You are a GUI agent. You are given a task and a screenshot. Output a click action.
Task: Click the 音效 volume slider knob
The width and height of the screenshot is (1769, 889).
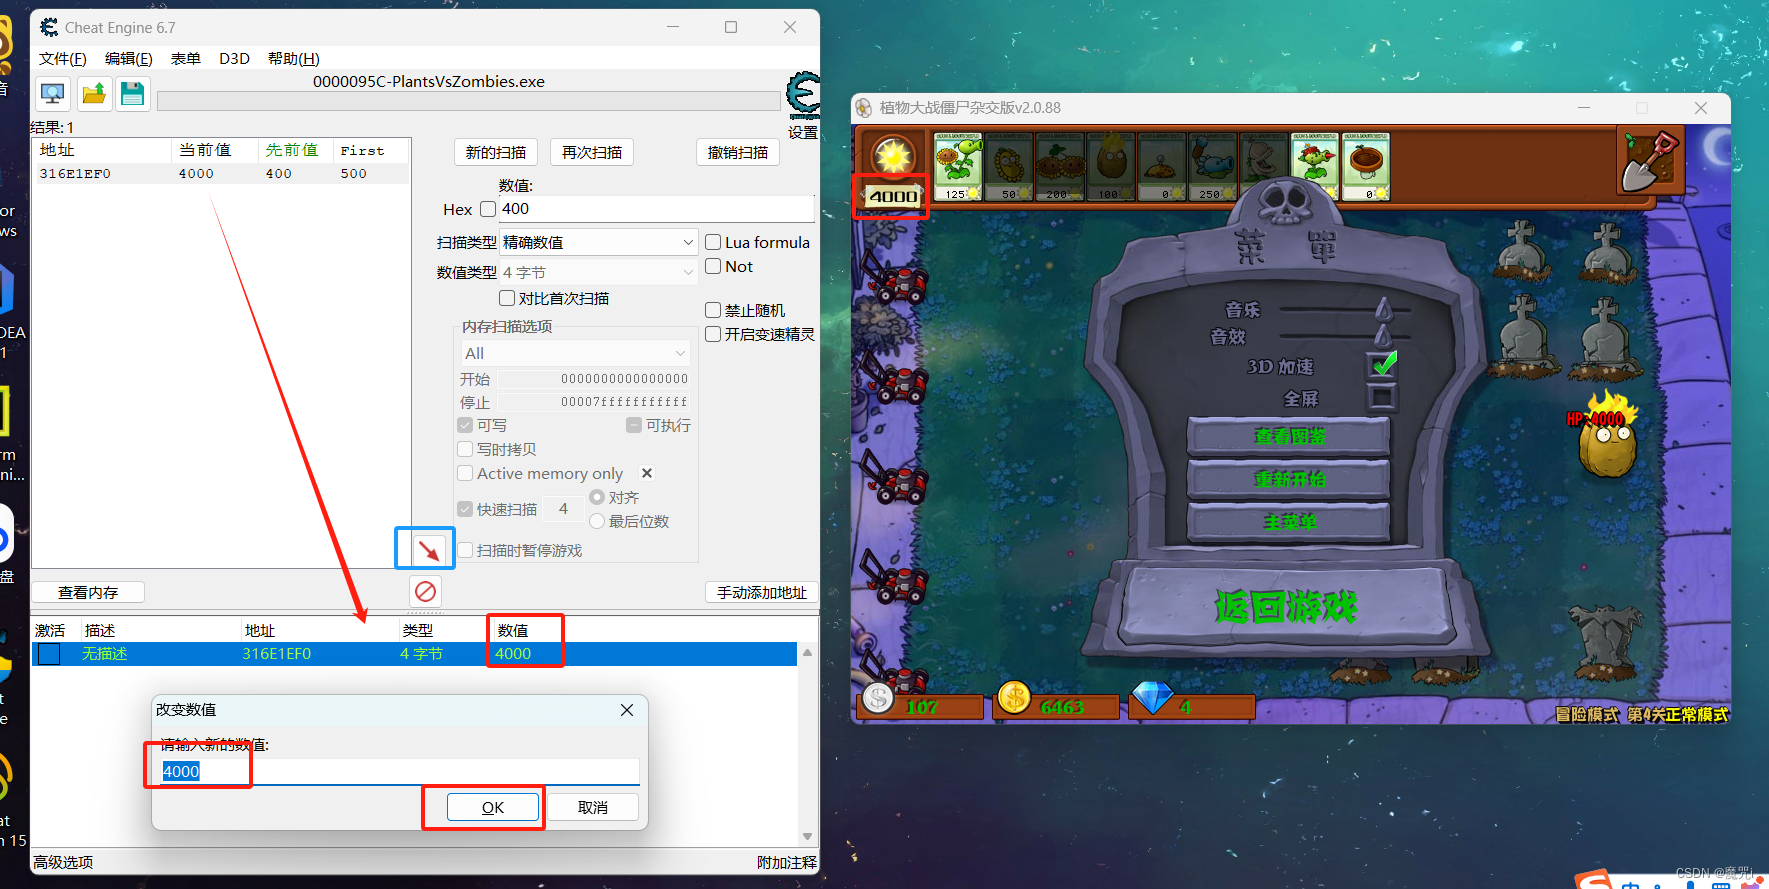click(1384, 335)
